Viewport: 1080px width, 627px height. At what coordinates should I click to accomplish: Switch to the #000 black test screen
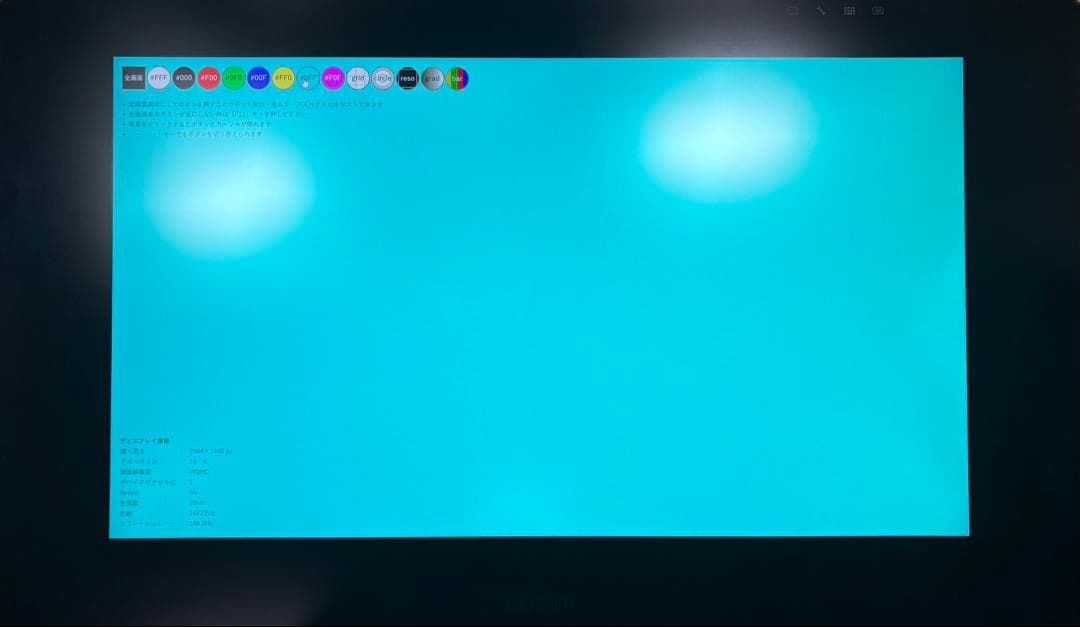(186, 77)
